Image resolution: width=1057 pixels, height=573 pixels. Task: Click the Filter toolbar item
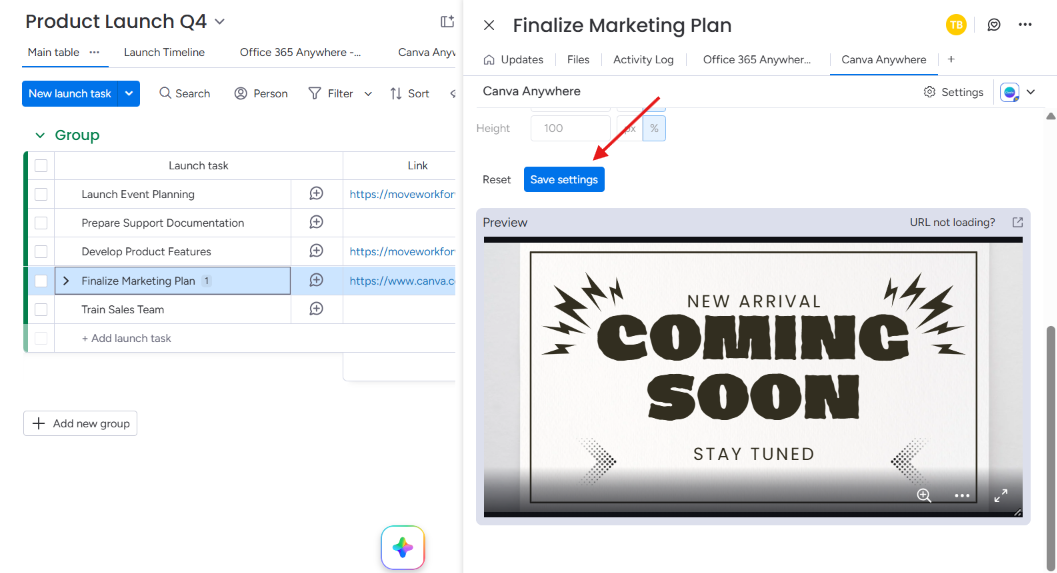click(x=331, y=93)
